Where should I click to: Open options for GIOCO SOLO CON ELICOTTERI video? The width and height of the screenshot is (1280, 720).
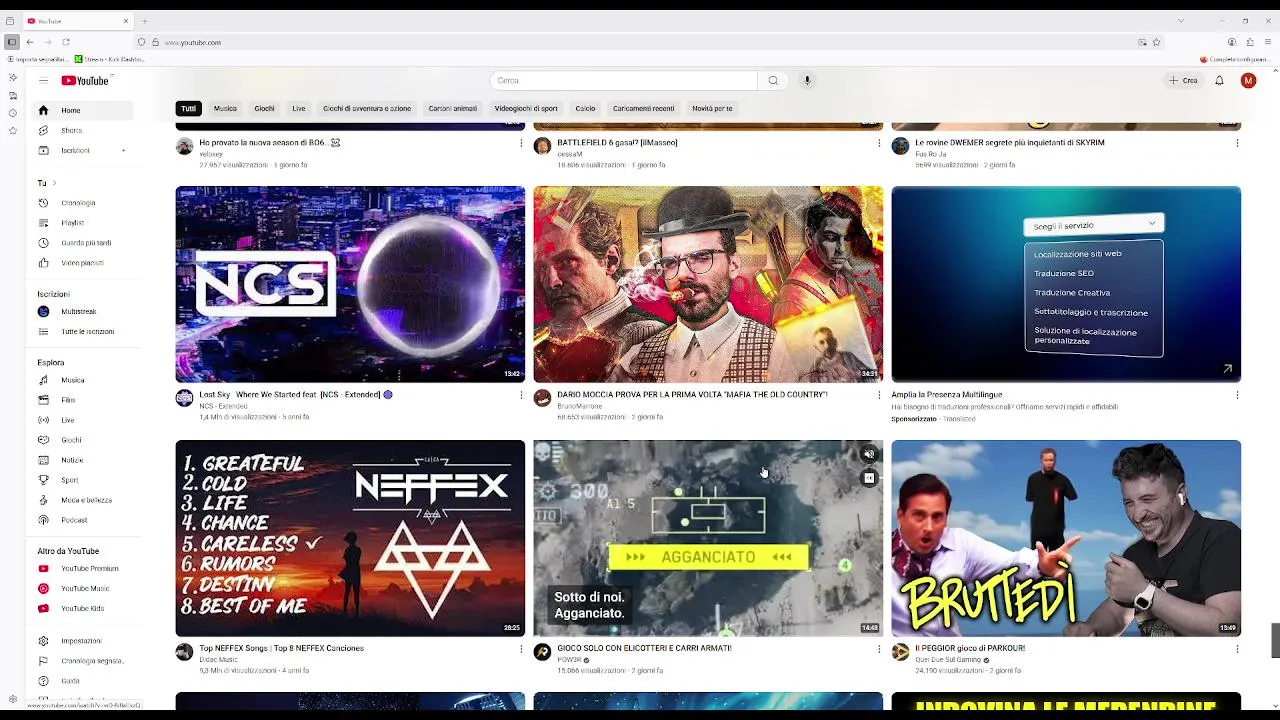pos(879,649)
